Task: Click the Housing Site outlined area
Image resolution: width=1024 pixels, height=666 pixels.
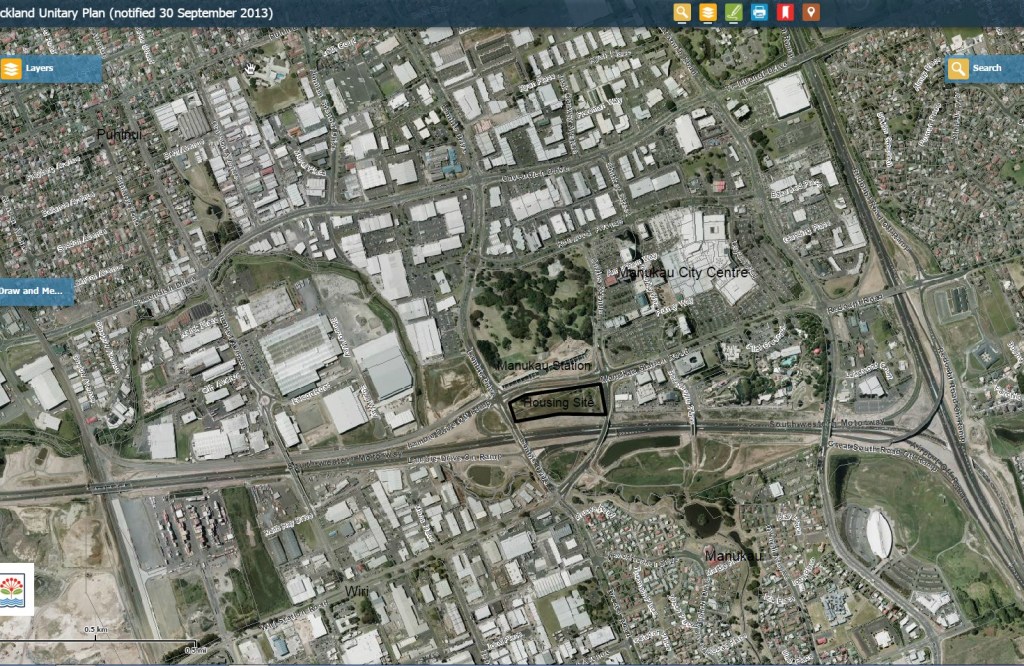Action: 558,402
